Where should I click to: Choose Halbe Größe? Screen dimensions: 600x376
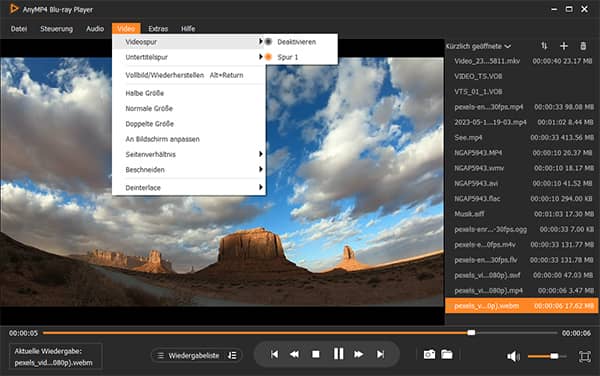click(x=188, y=93)
